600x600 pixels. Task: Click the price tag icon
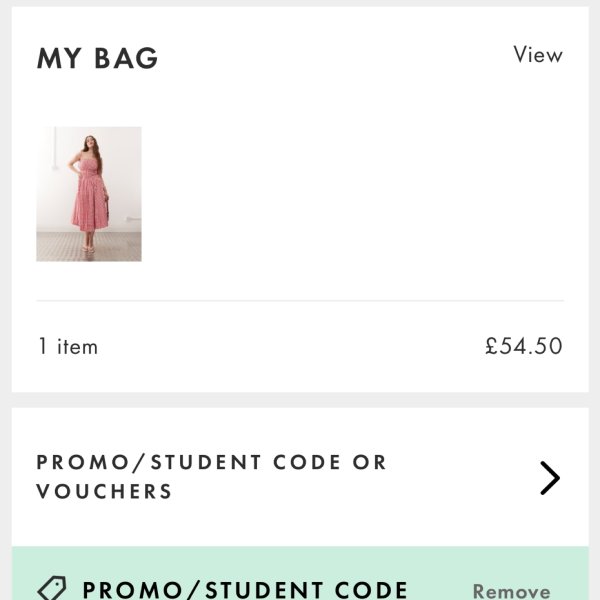click(51, 589)
